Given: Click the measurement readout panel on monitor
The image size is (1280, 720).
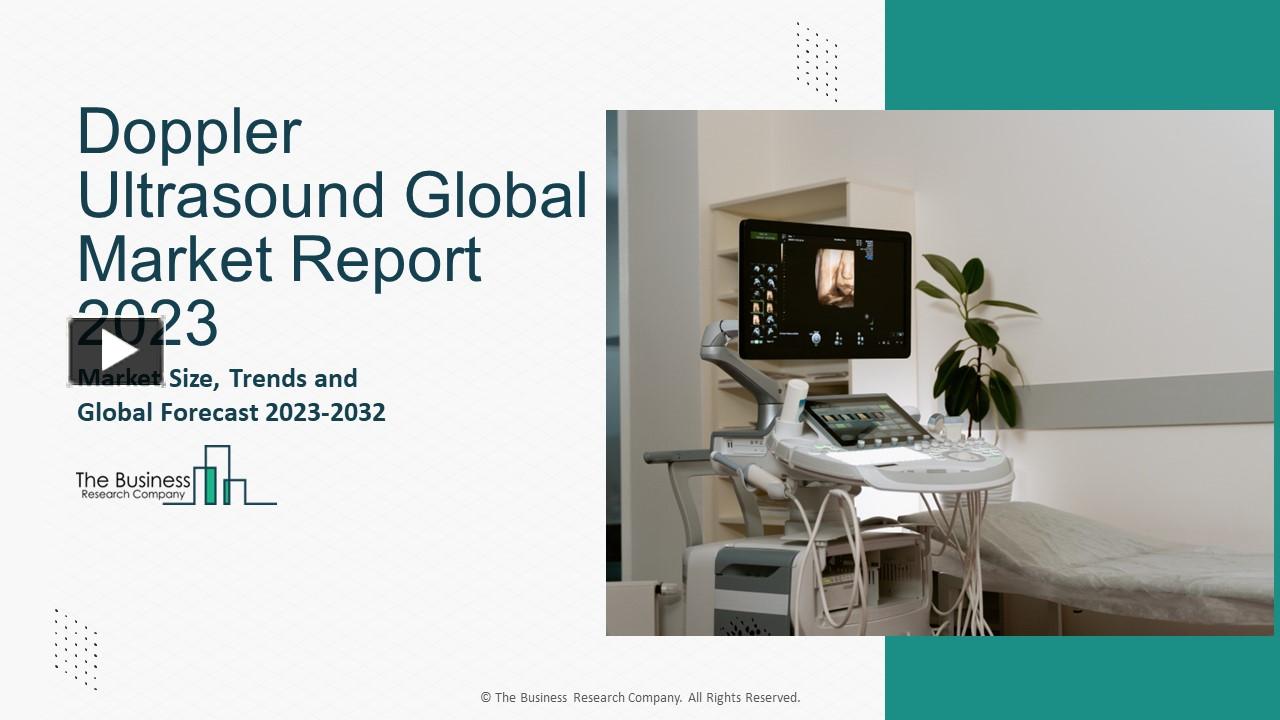Looking at the screenshot, I should tap(864, 249).
